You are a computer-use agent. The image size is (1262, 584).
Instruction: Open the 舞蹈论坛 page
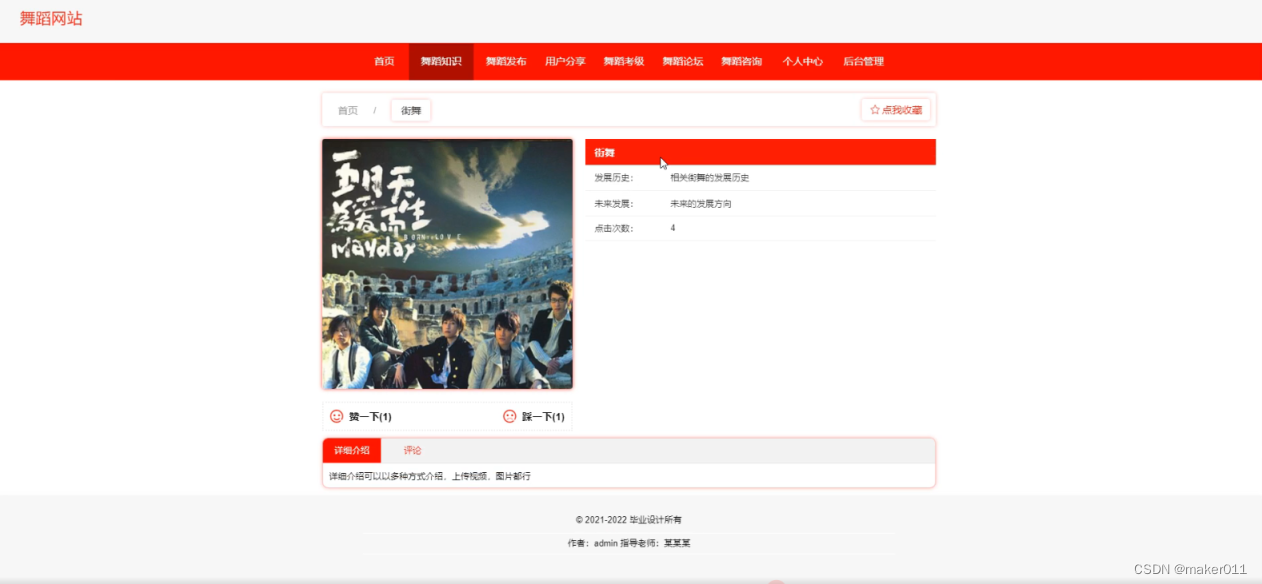tap(682, 61)
